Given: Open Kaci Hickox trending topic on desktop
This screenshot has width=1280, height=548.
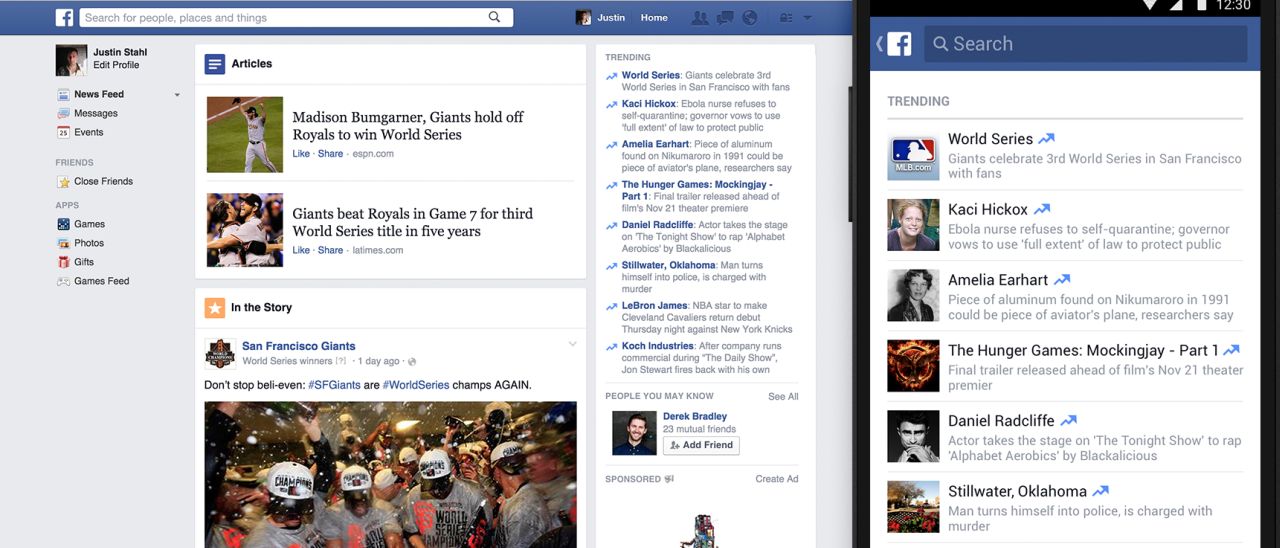Looking at the screenshot, I should point(649,104).
